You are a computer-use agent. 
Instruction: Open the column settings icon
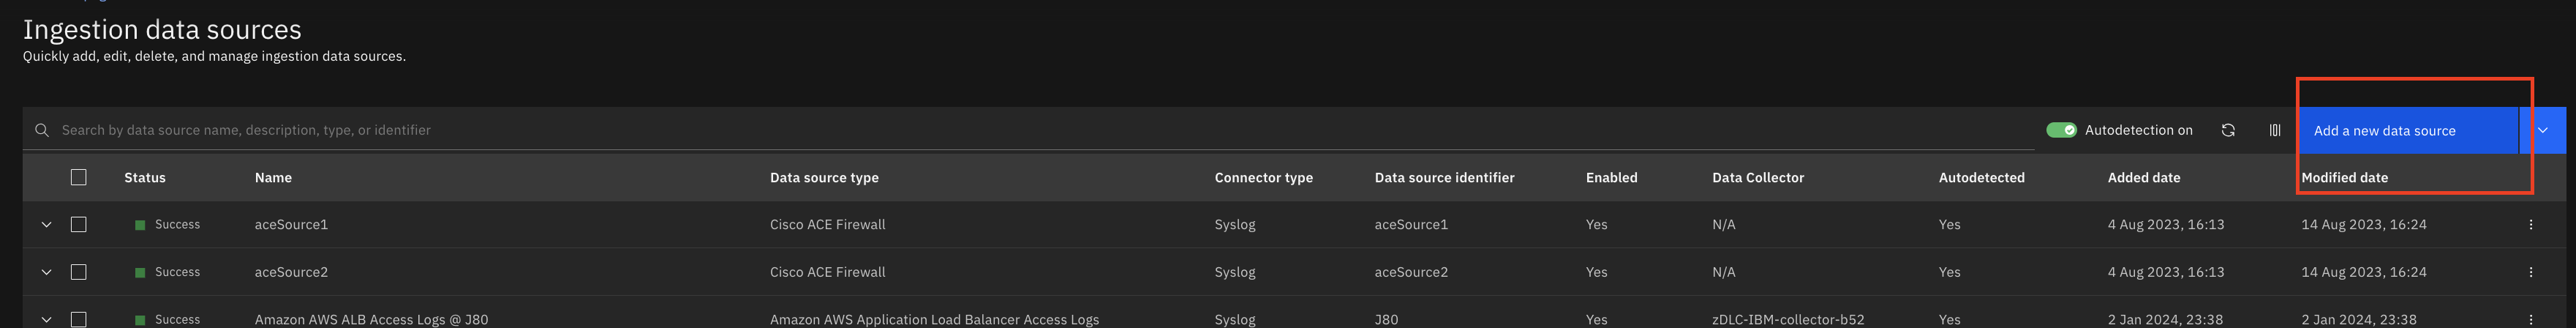(x=2275, y=130)
